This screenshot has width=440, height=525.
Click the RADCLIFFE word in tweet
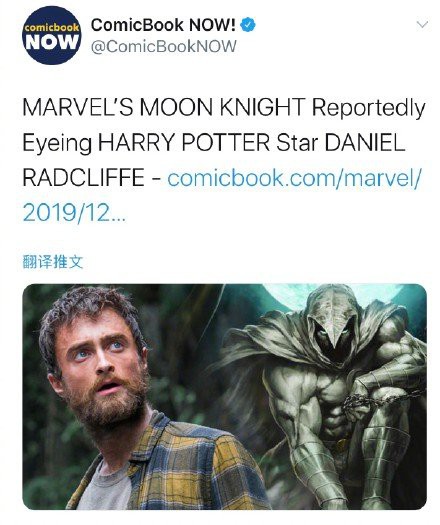coord(83,177)
